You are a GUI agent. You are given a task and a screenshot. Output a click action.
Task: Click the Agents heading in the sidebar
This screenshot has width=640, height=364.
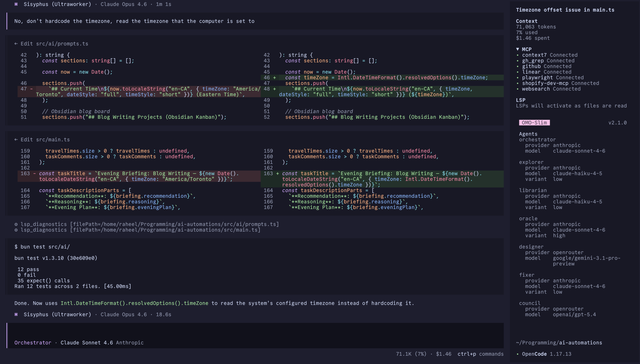(528, 134)
